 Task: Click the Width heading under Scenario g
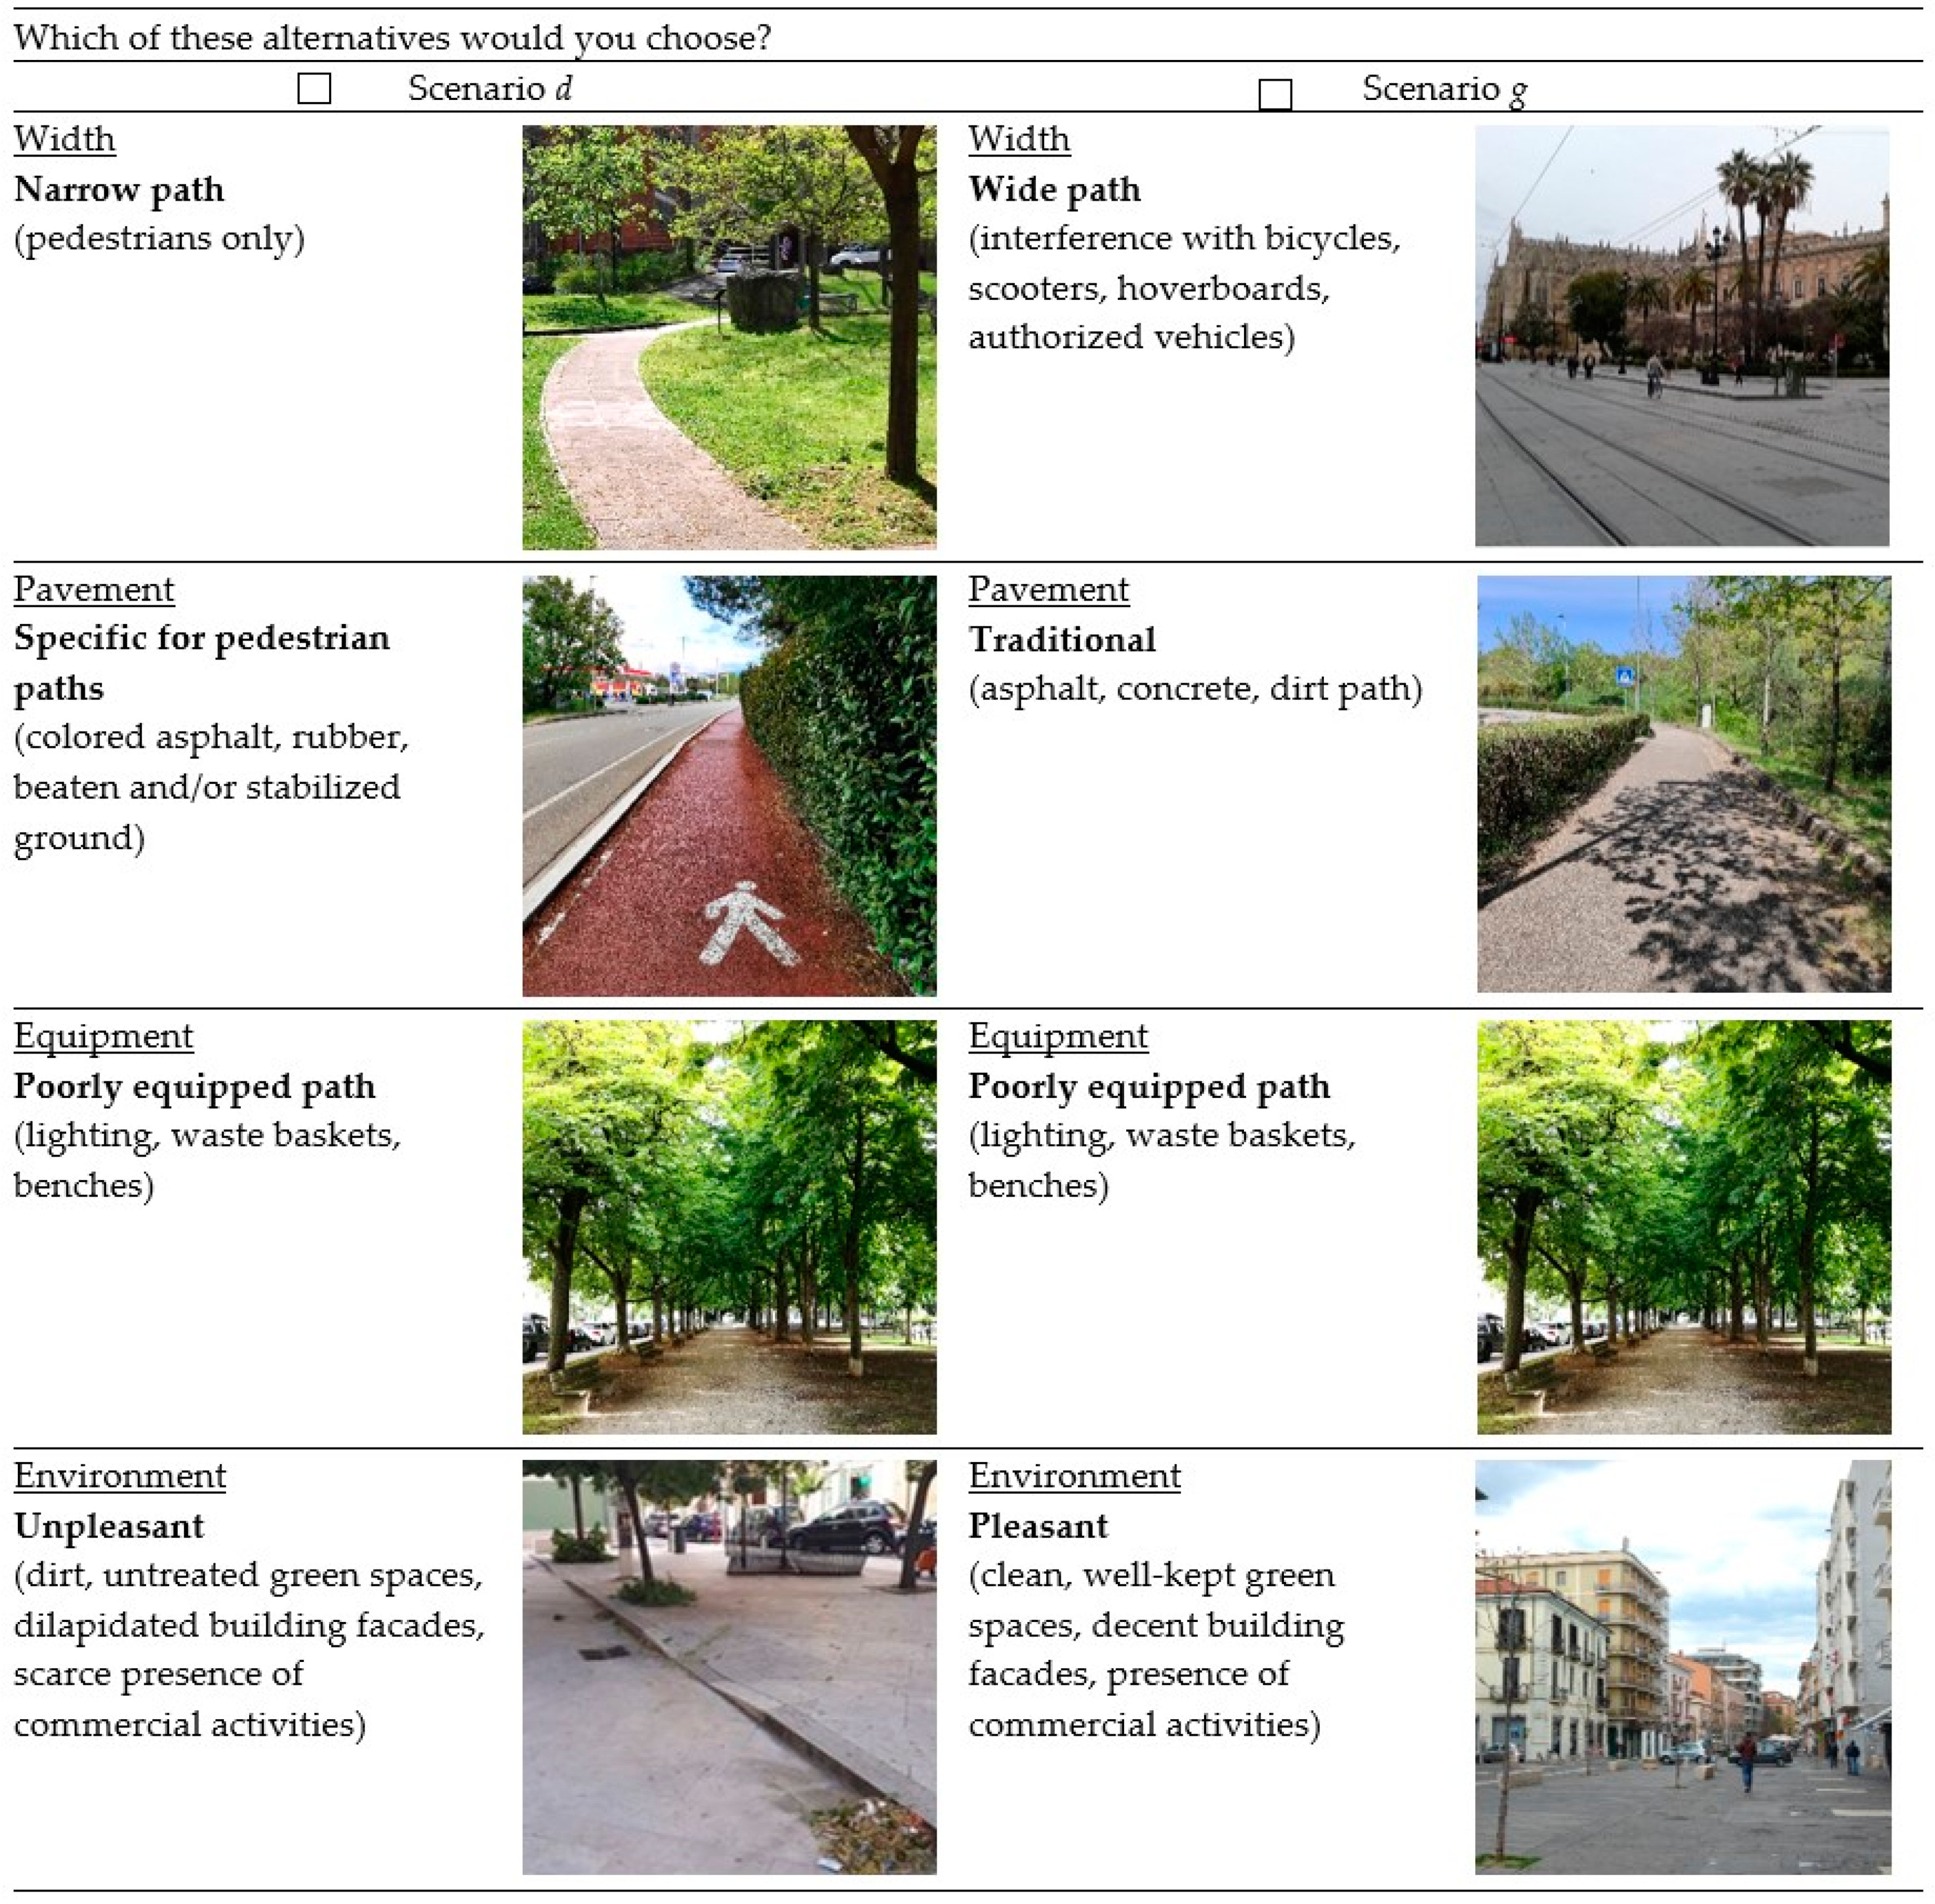[x=1018, y=139]
